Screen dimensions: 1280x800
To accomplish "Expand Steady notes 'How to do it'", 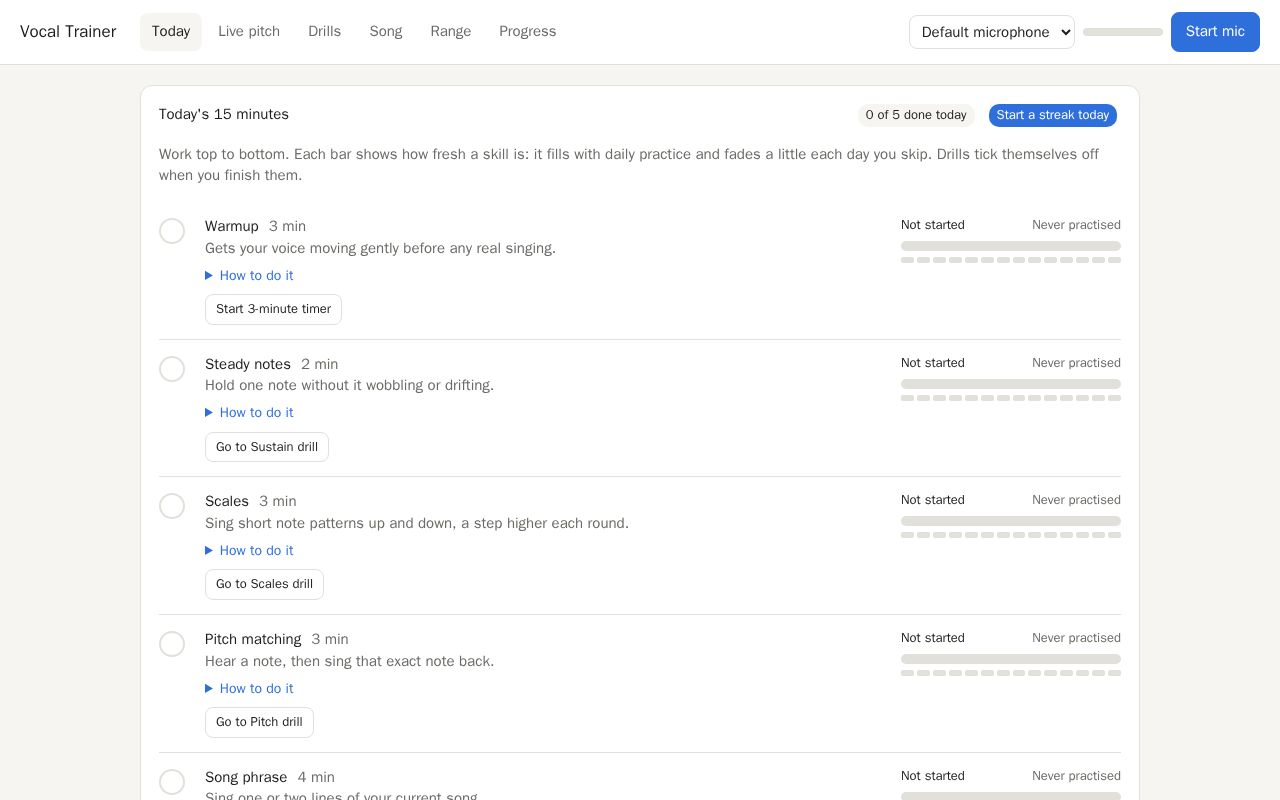I will 249,412.
